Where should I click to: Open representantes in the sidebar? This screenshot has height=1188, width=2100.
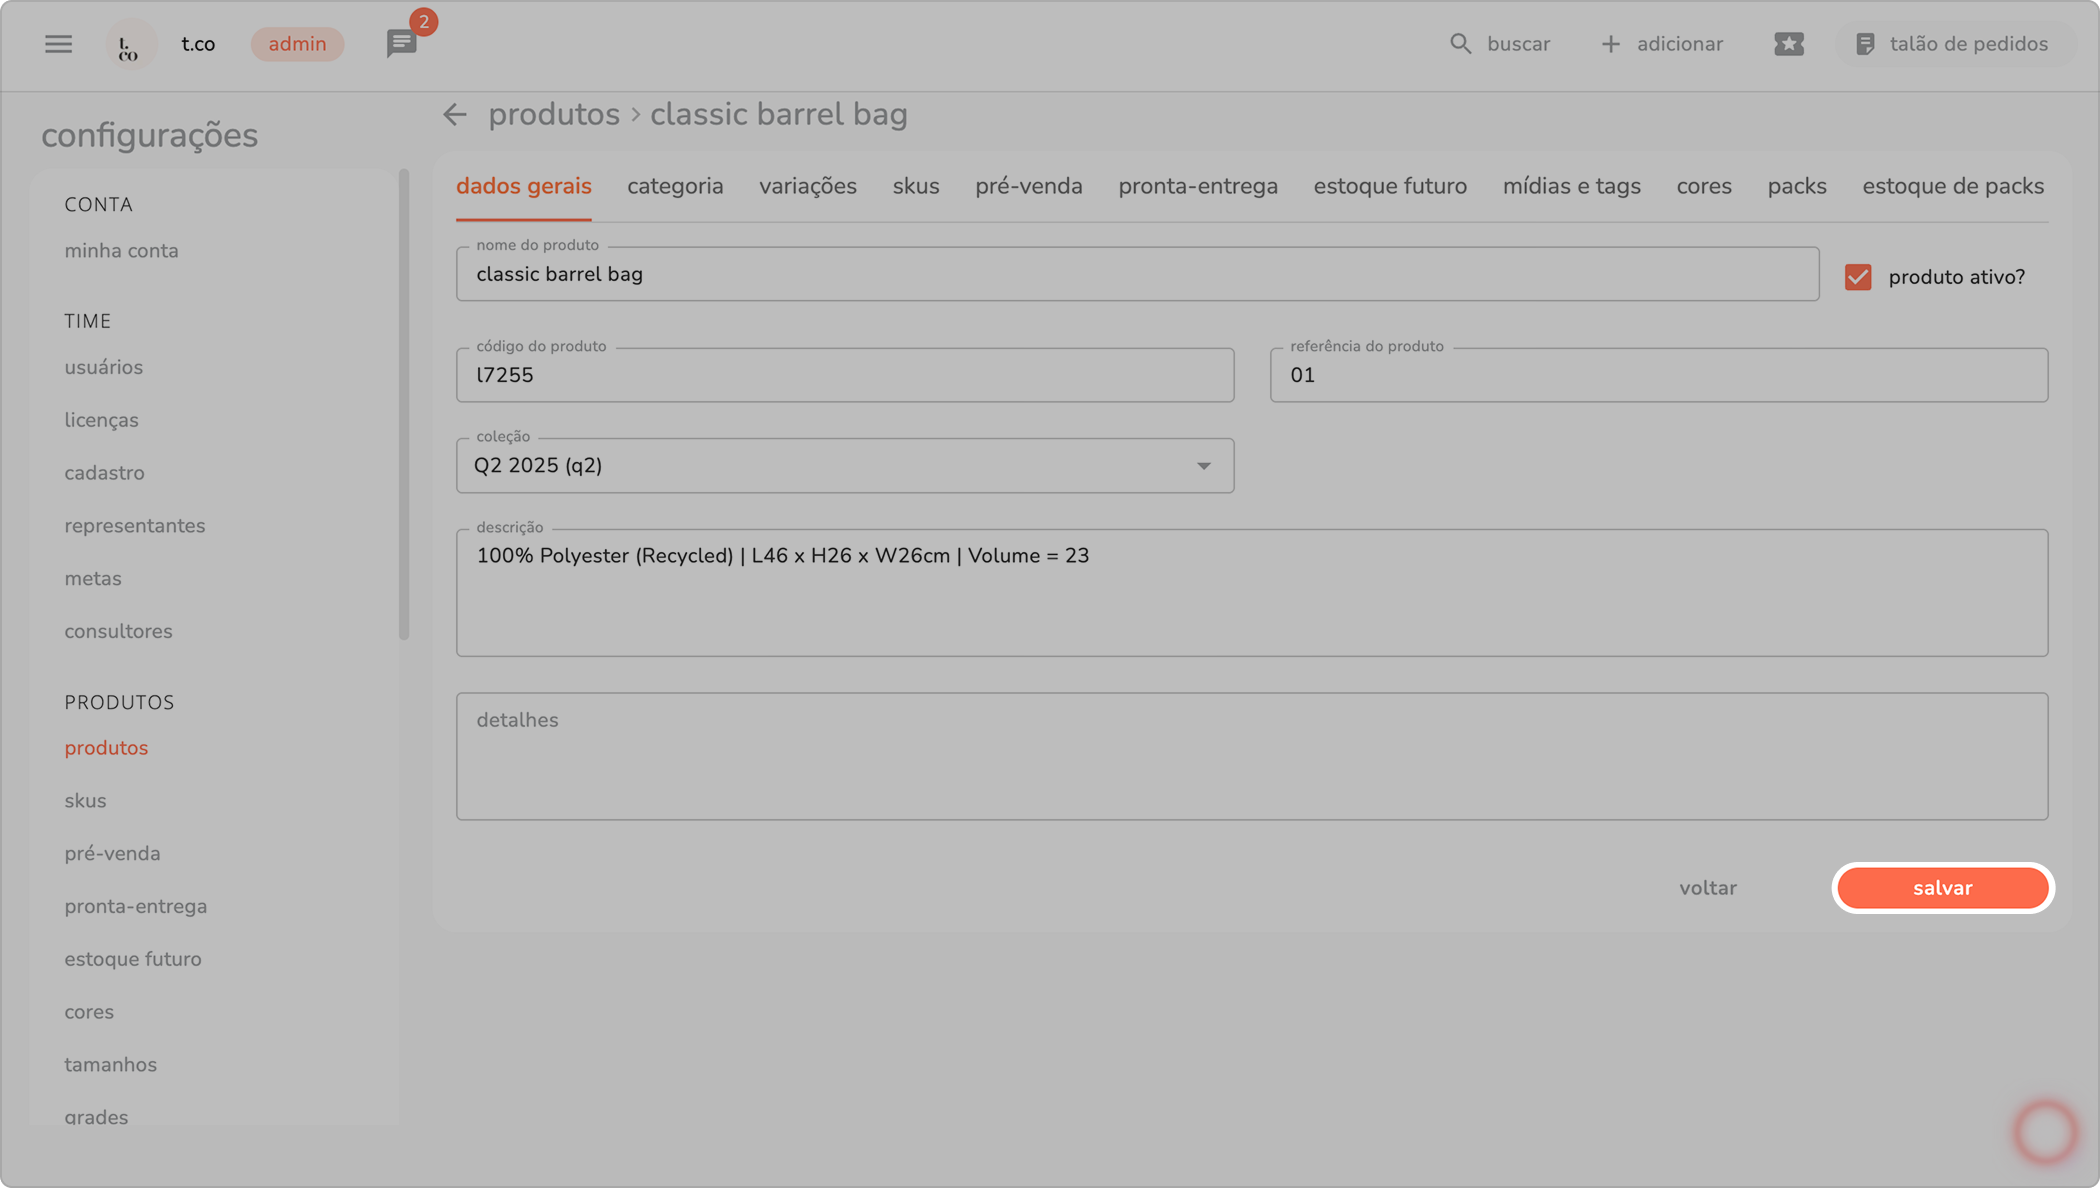coord(134,526)
